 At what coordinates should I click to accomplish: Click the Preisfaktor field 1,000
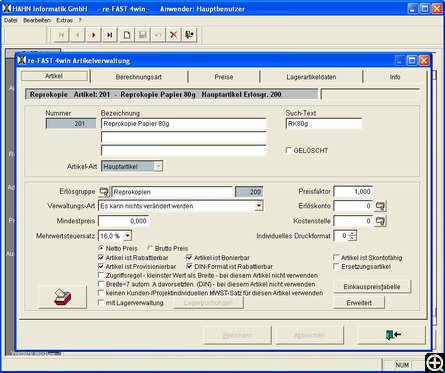coord(353,192)
